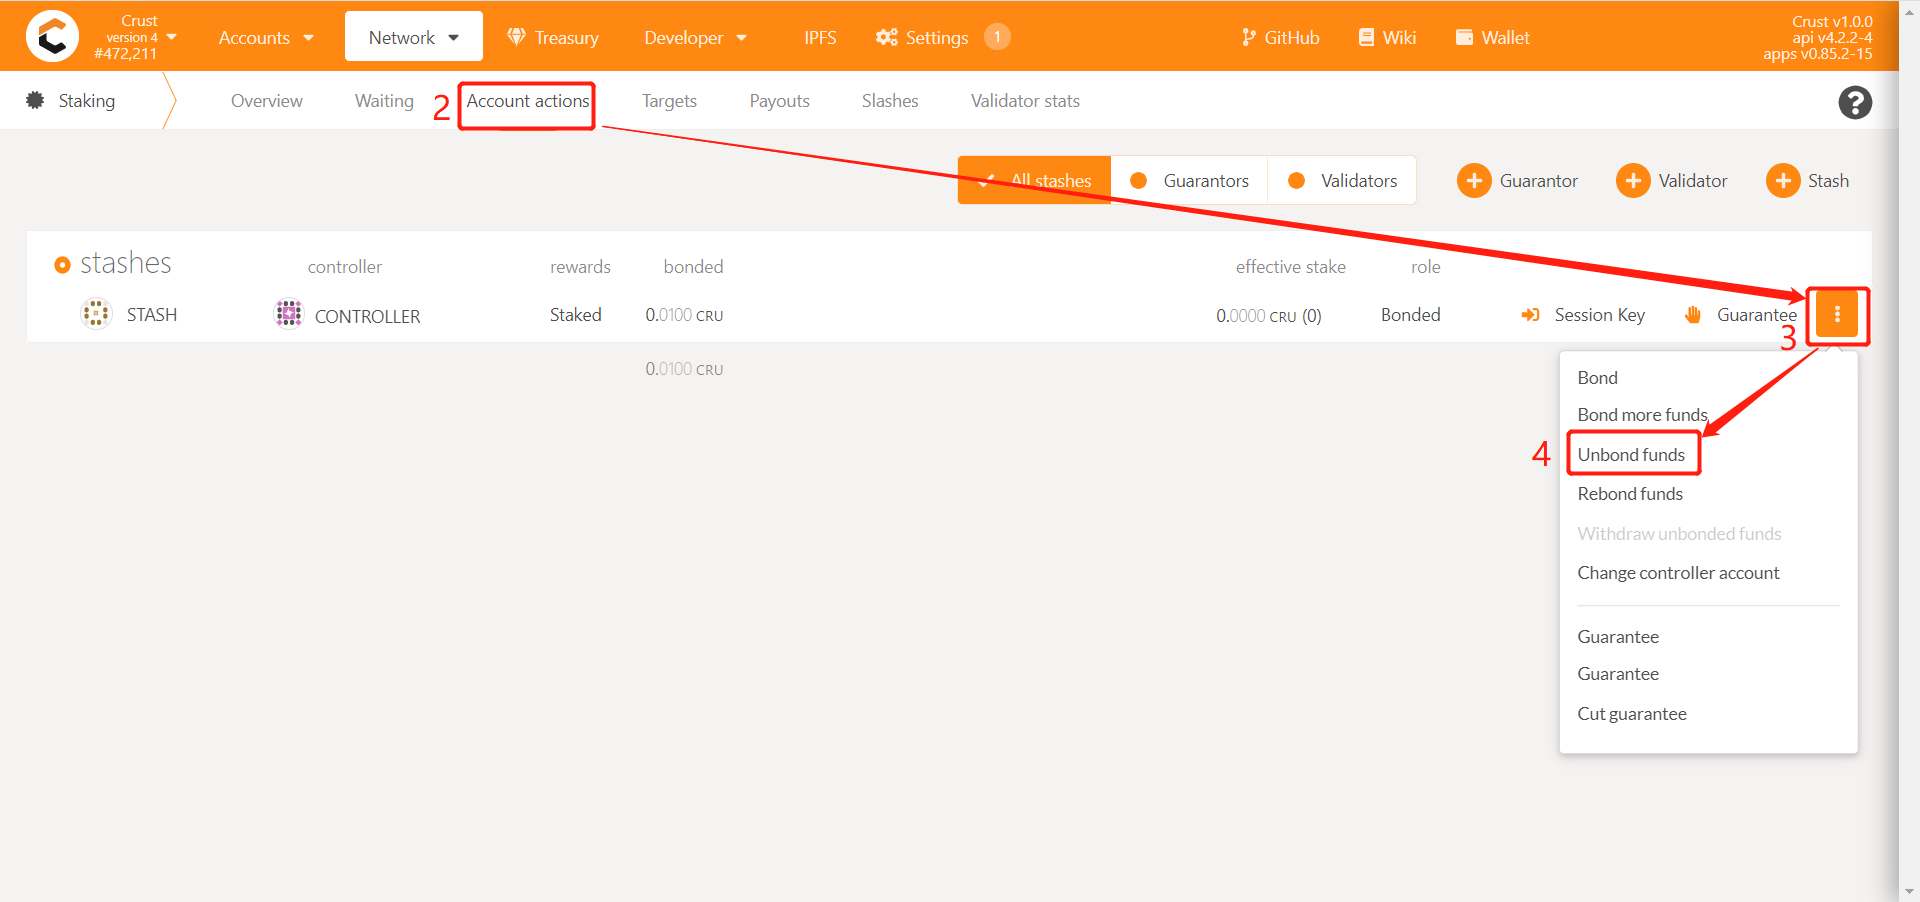Expand the Developer menu
Screen dimensions: 1920x902
[695, 37]
